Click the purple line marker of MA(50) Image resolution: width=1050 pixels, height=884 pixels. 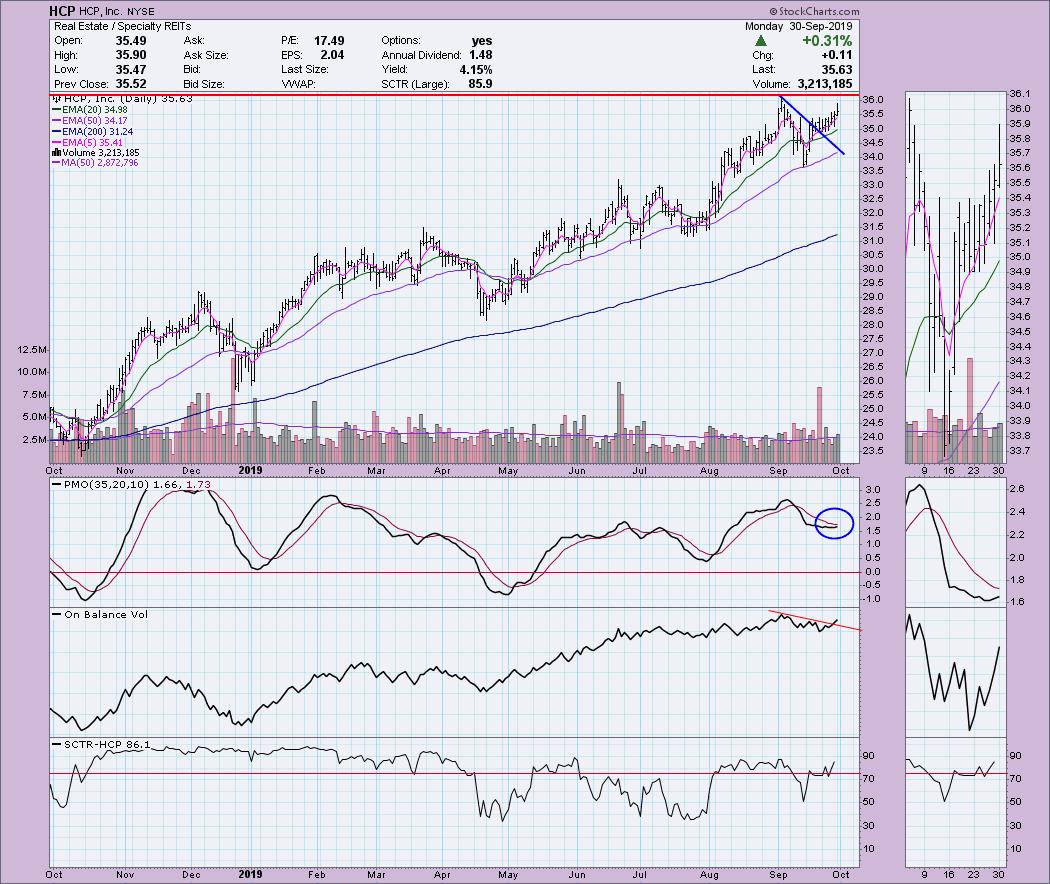pos(56,163)
